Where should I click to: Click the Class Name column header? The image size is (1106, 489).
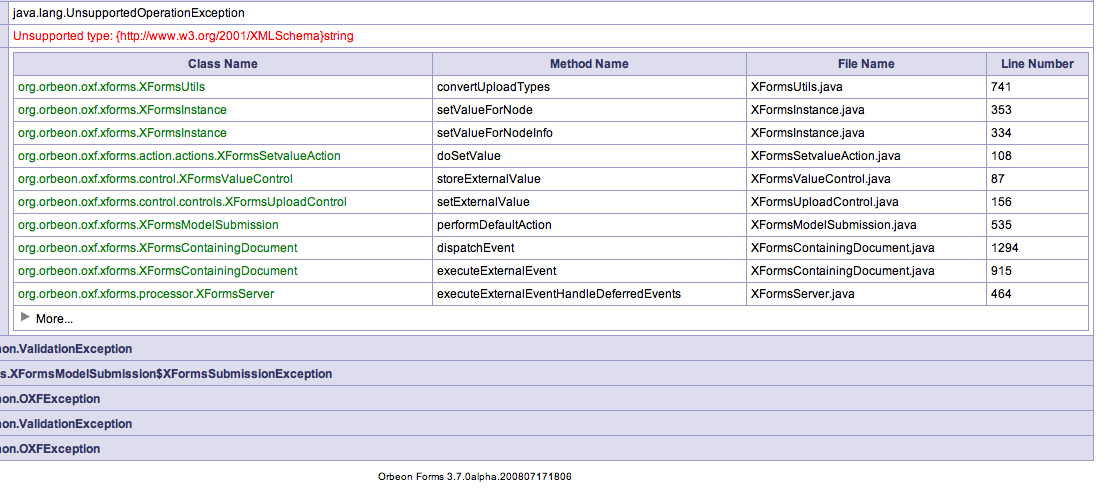[222, 63]
